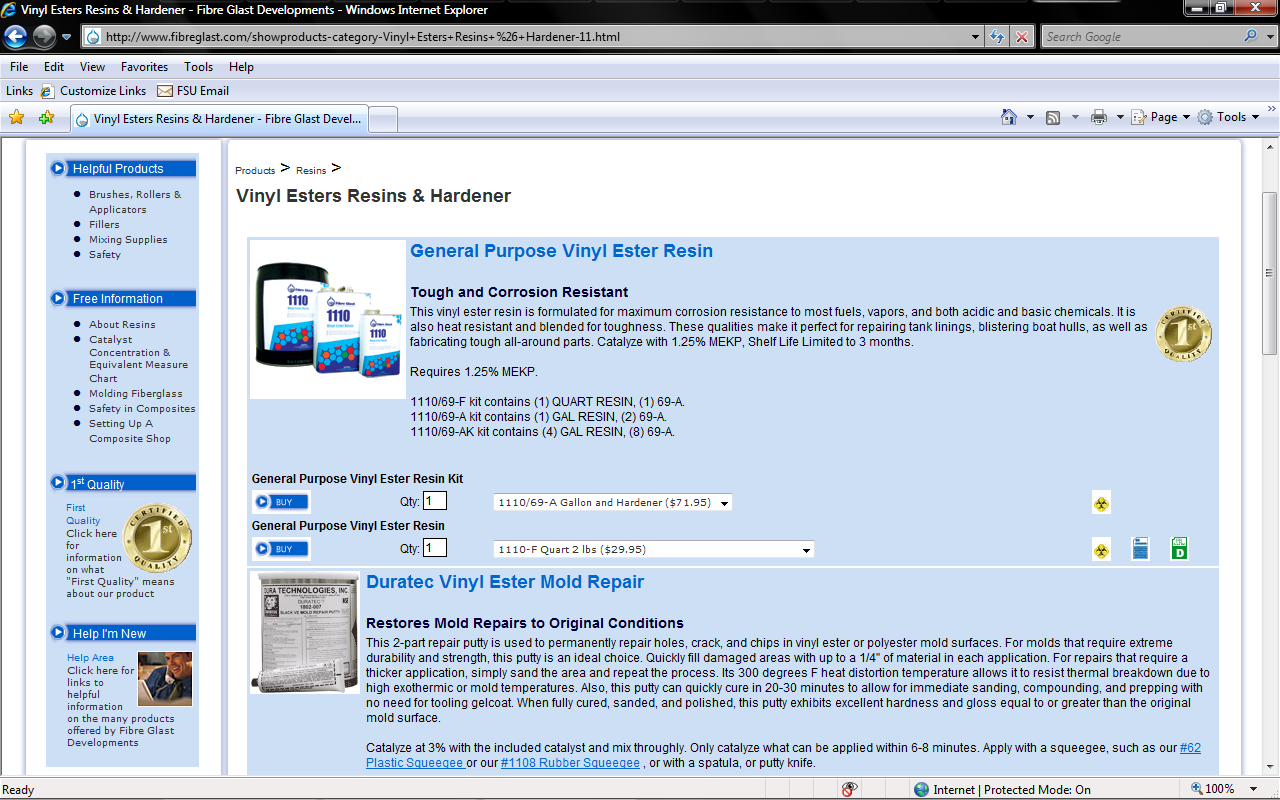Viewport: 1280px width, 800px height.
Task: Open the Favorites menu
Action: coord(145,67)
